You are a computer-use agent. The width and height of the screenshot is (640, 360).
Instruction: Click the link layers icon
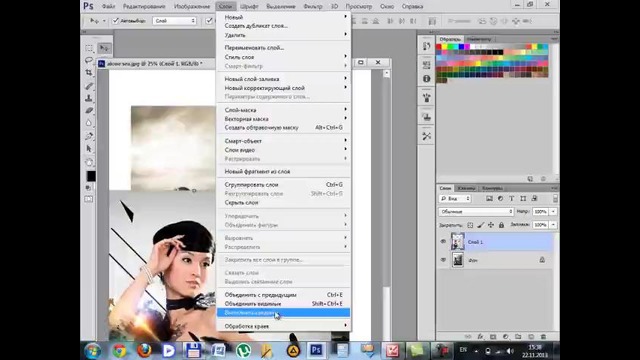coord(468,337)
